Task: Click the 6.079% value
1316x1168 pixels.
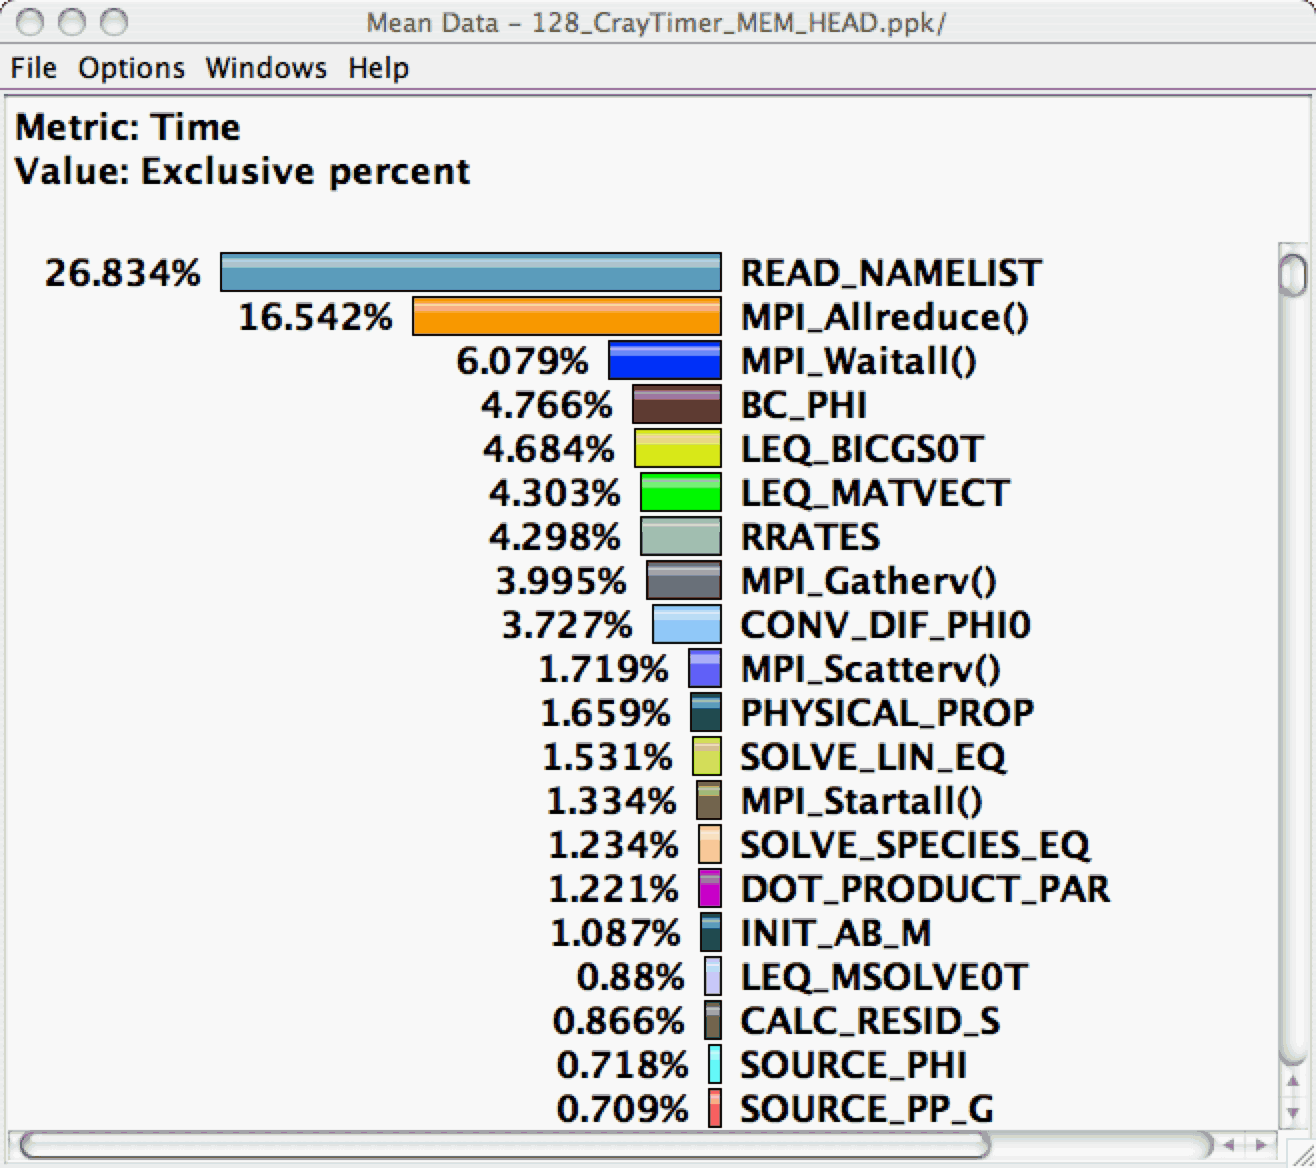Action: pos(523,361)
